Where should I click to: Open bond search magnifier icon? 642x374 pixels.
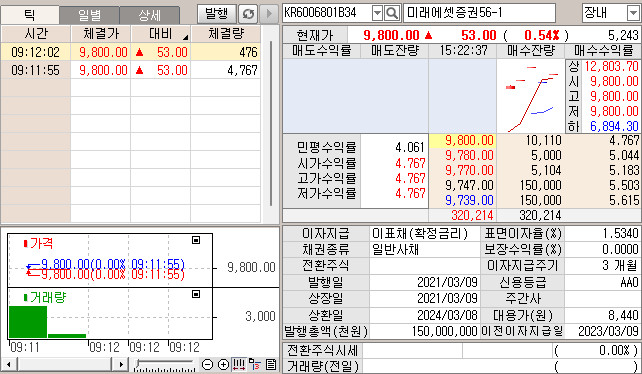(x=392, y=13)
